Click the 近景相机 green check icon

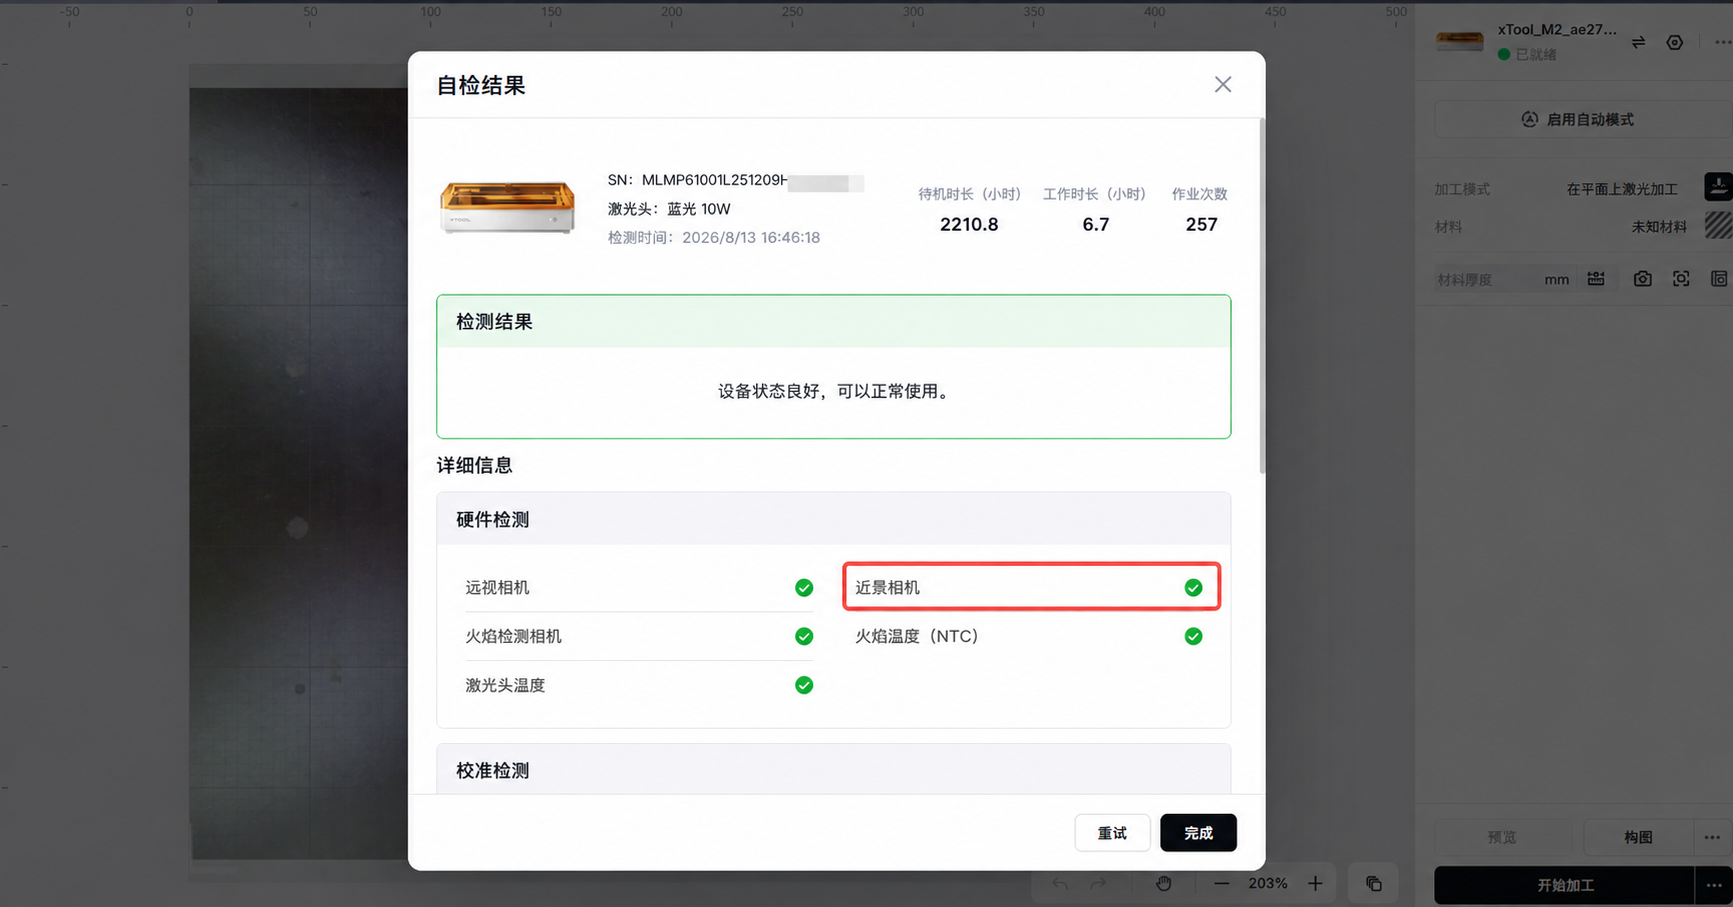[1193, 588]
